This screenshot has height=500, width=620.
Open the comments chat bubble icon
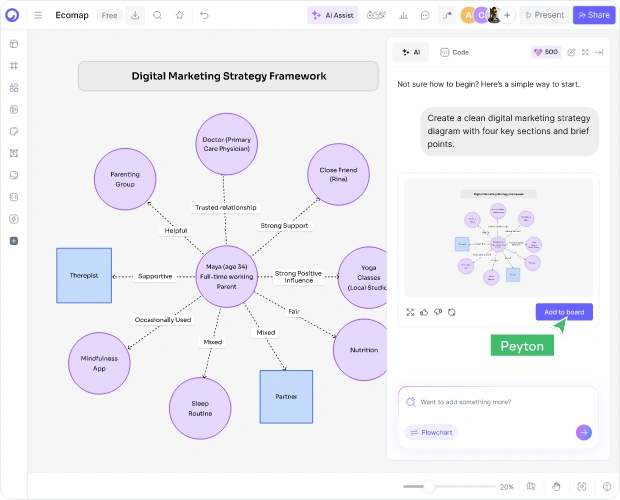(425, 15)
